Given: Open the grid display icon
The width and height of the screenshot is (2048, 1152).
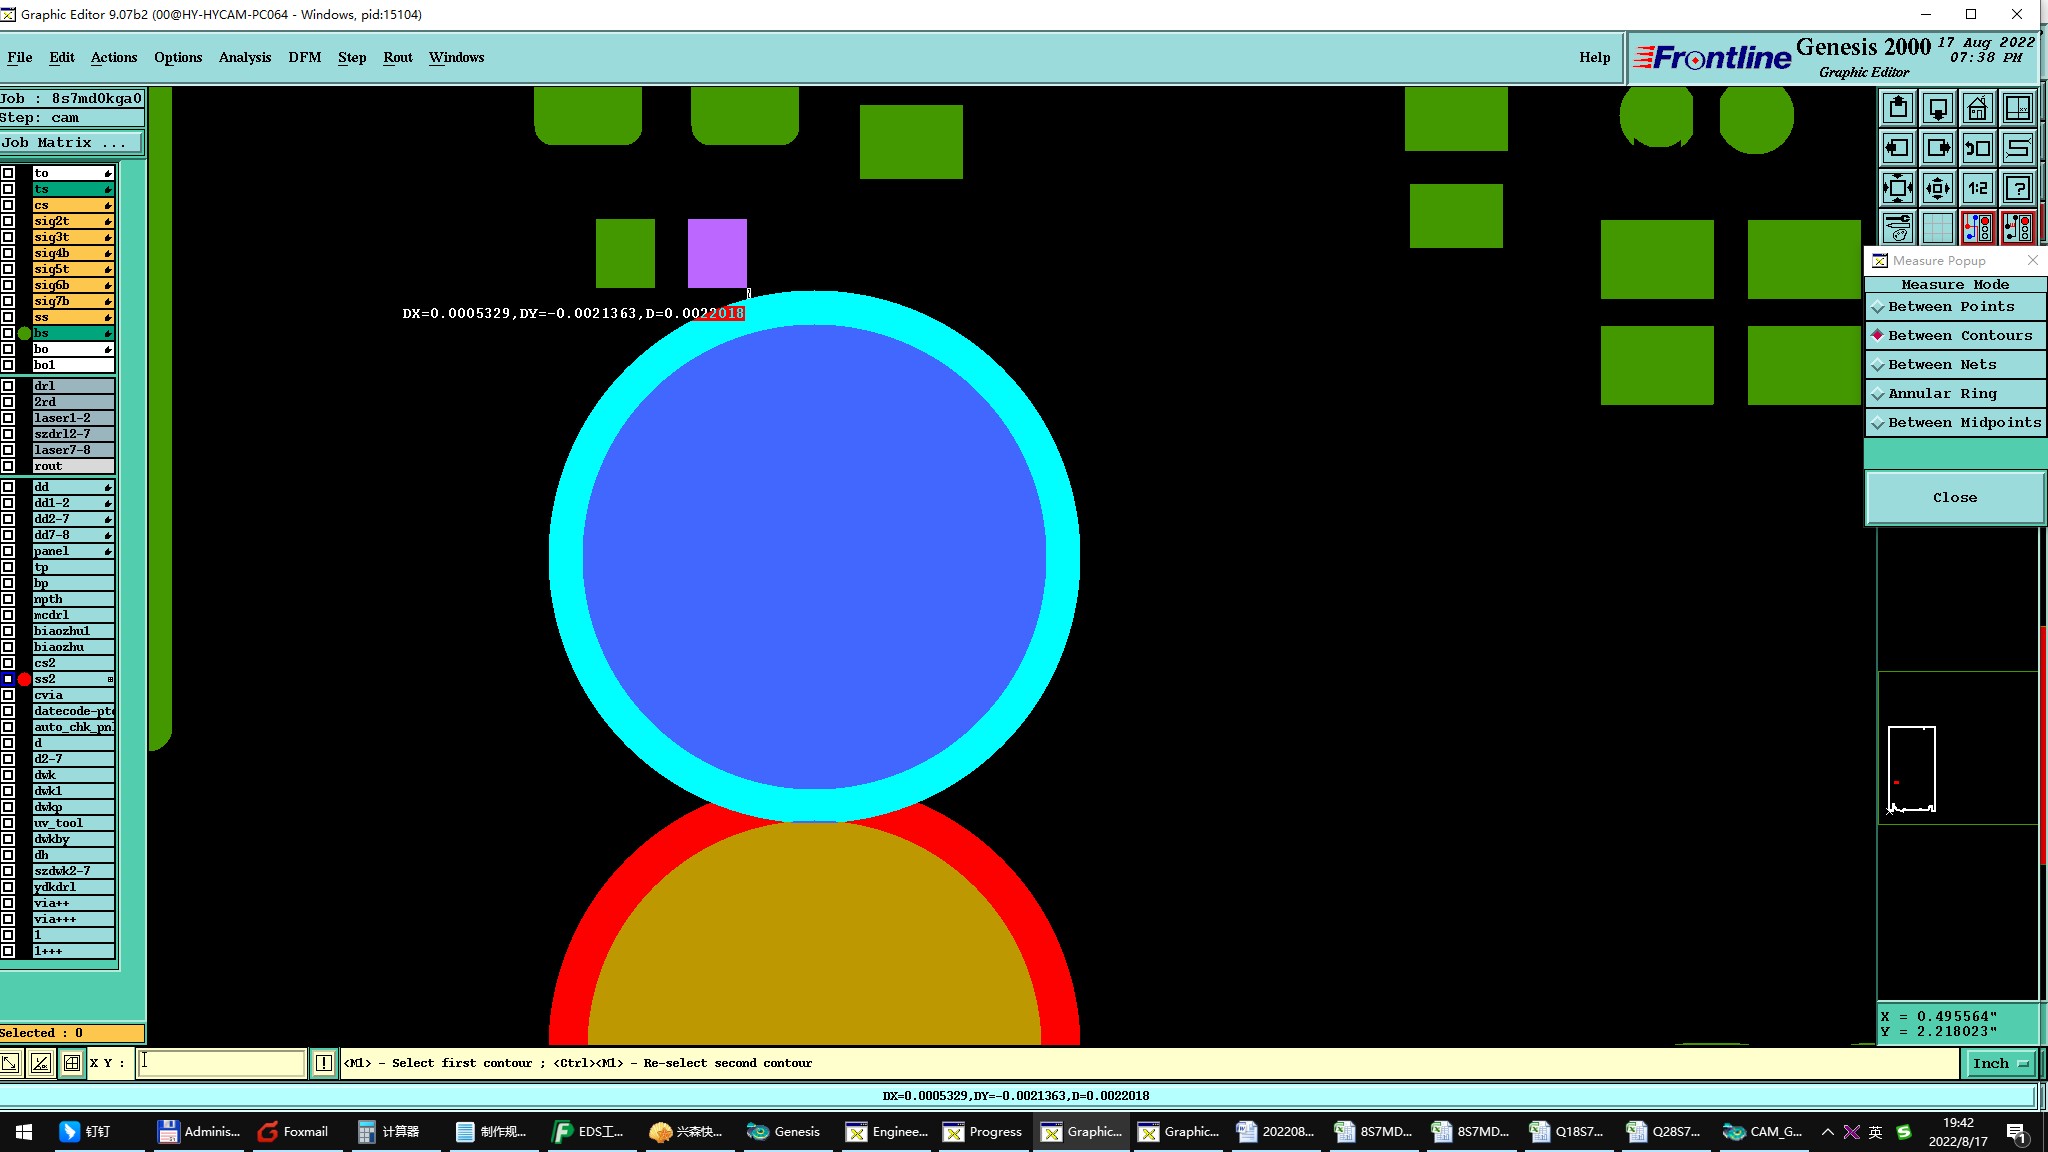Looking at the screenshot, I should coord(1937,228).
